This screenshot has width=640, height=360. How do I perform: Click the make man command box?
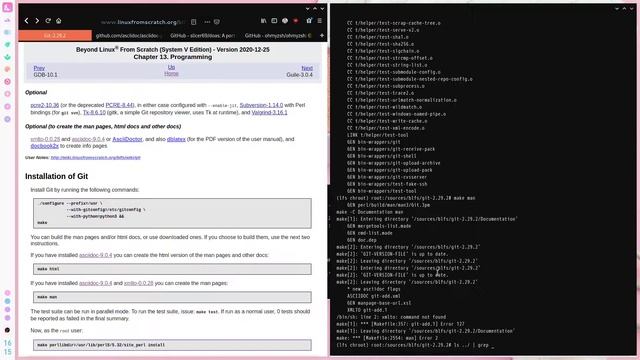tap(172, 297)
